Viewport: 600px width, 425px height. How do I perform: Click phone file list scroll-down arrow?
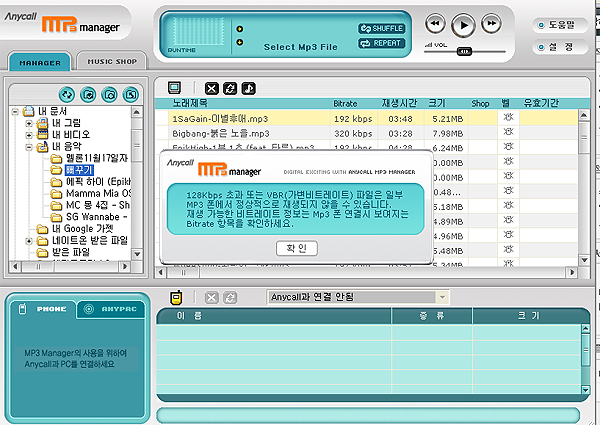coord(585,390)
